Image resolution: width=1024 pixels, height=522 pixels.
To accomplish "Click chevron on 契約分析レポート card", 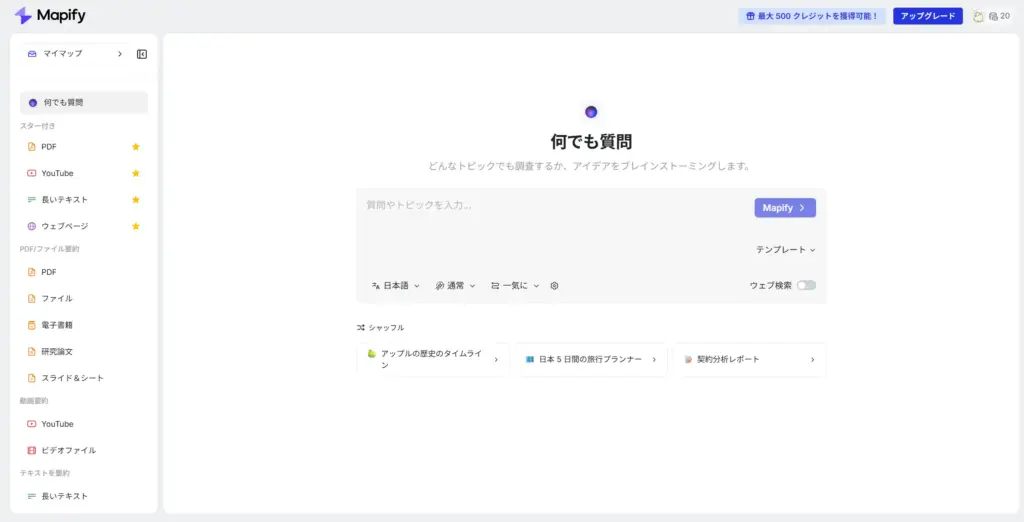I will coord(812,359).
